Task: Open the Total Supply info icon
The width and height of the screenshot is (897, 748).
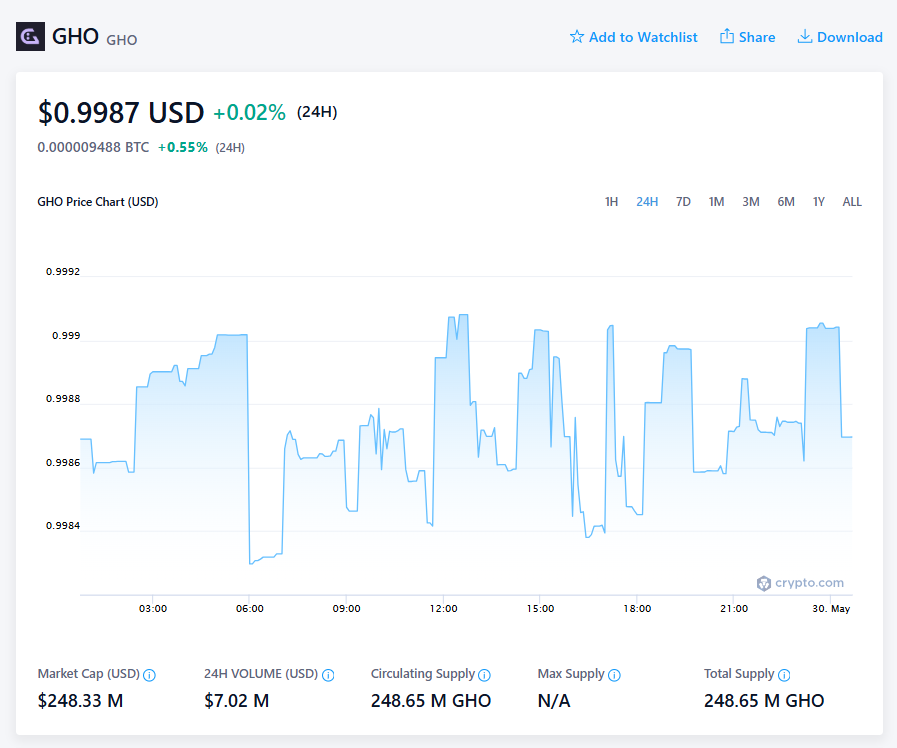Action: [x=784, y=675]
